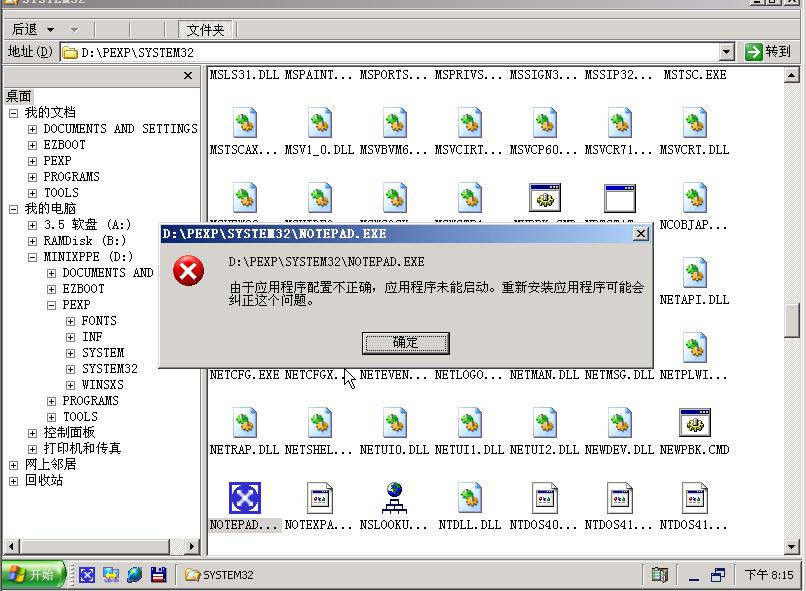
Task: Expand the RAMDisk (B:) node
Action: click(32, 241)
